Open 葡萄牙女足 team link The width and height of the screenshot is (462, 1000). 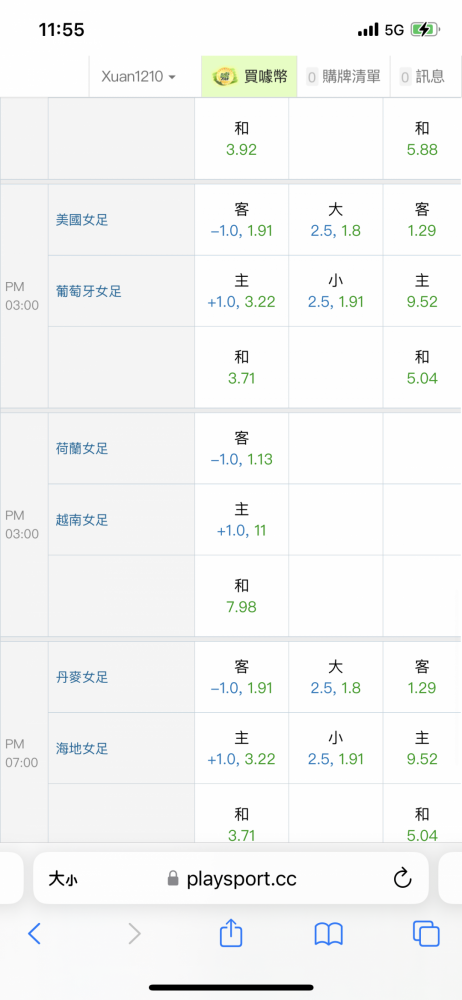(x=89, y=291)
